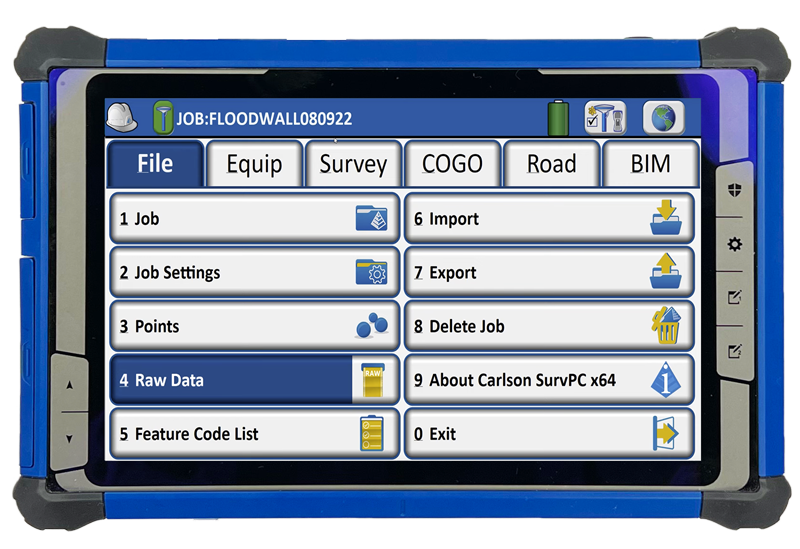
Task: Choose 7 Export option
Action: tap(548, 273)
